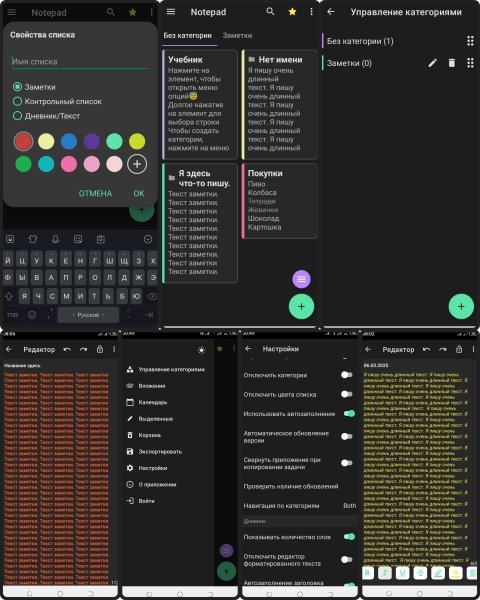Apply italic with the I formatting button
The image size is (480, 600).
tap(385, 573)
